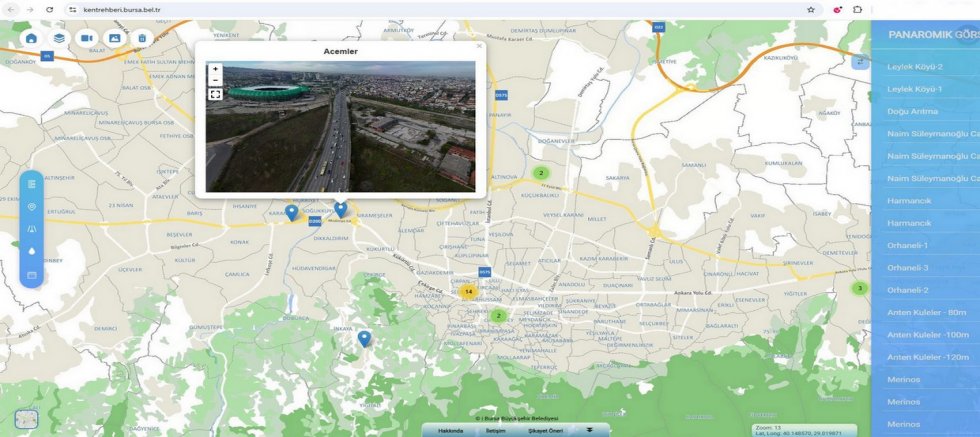Image resolution: width=980 pixels, height=437 pixels.
Task: Zoom in on the Acemler panorama
Action: pos(215,69)
